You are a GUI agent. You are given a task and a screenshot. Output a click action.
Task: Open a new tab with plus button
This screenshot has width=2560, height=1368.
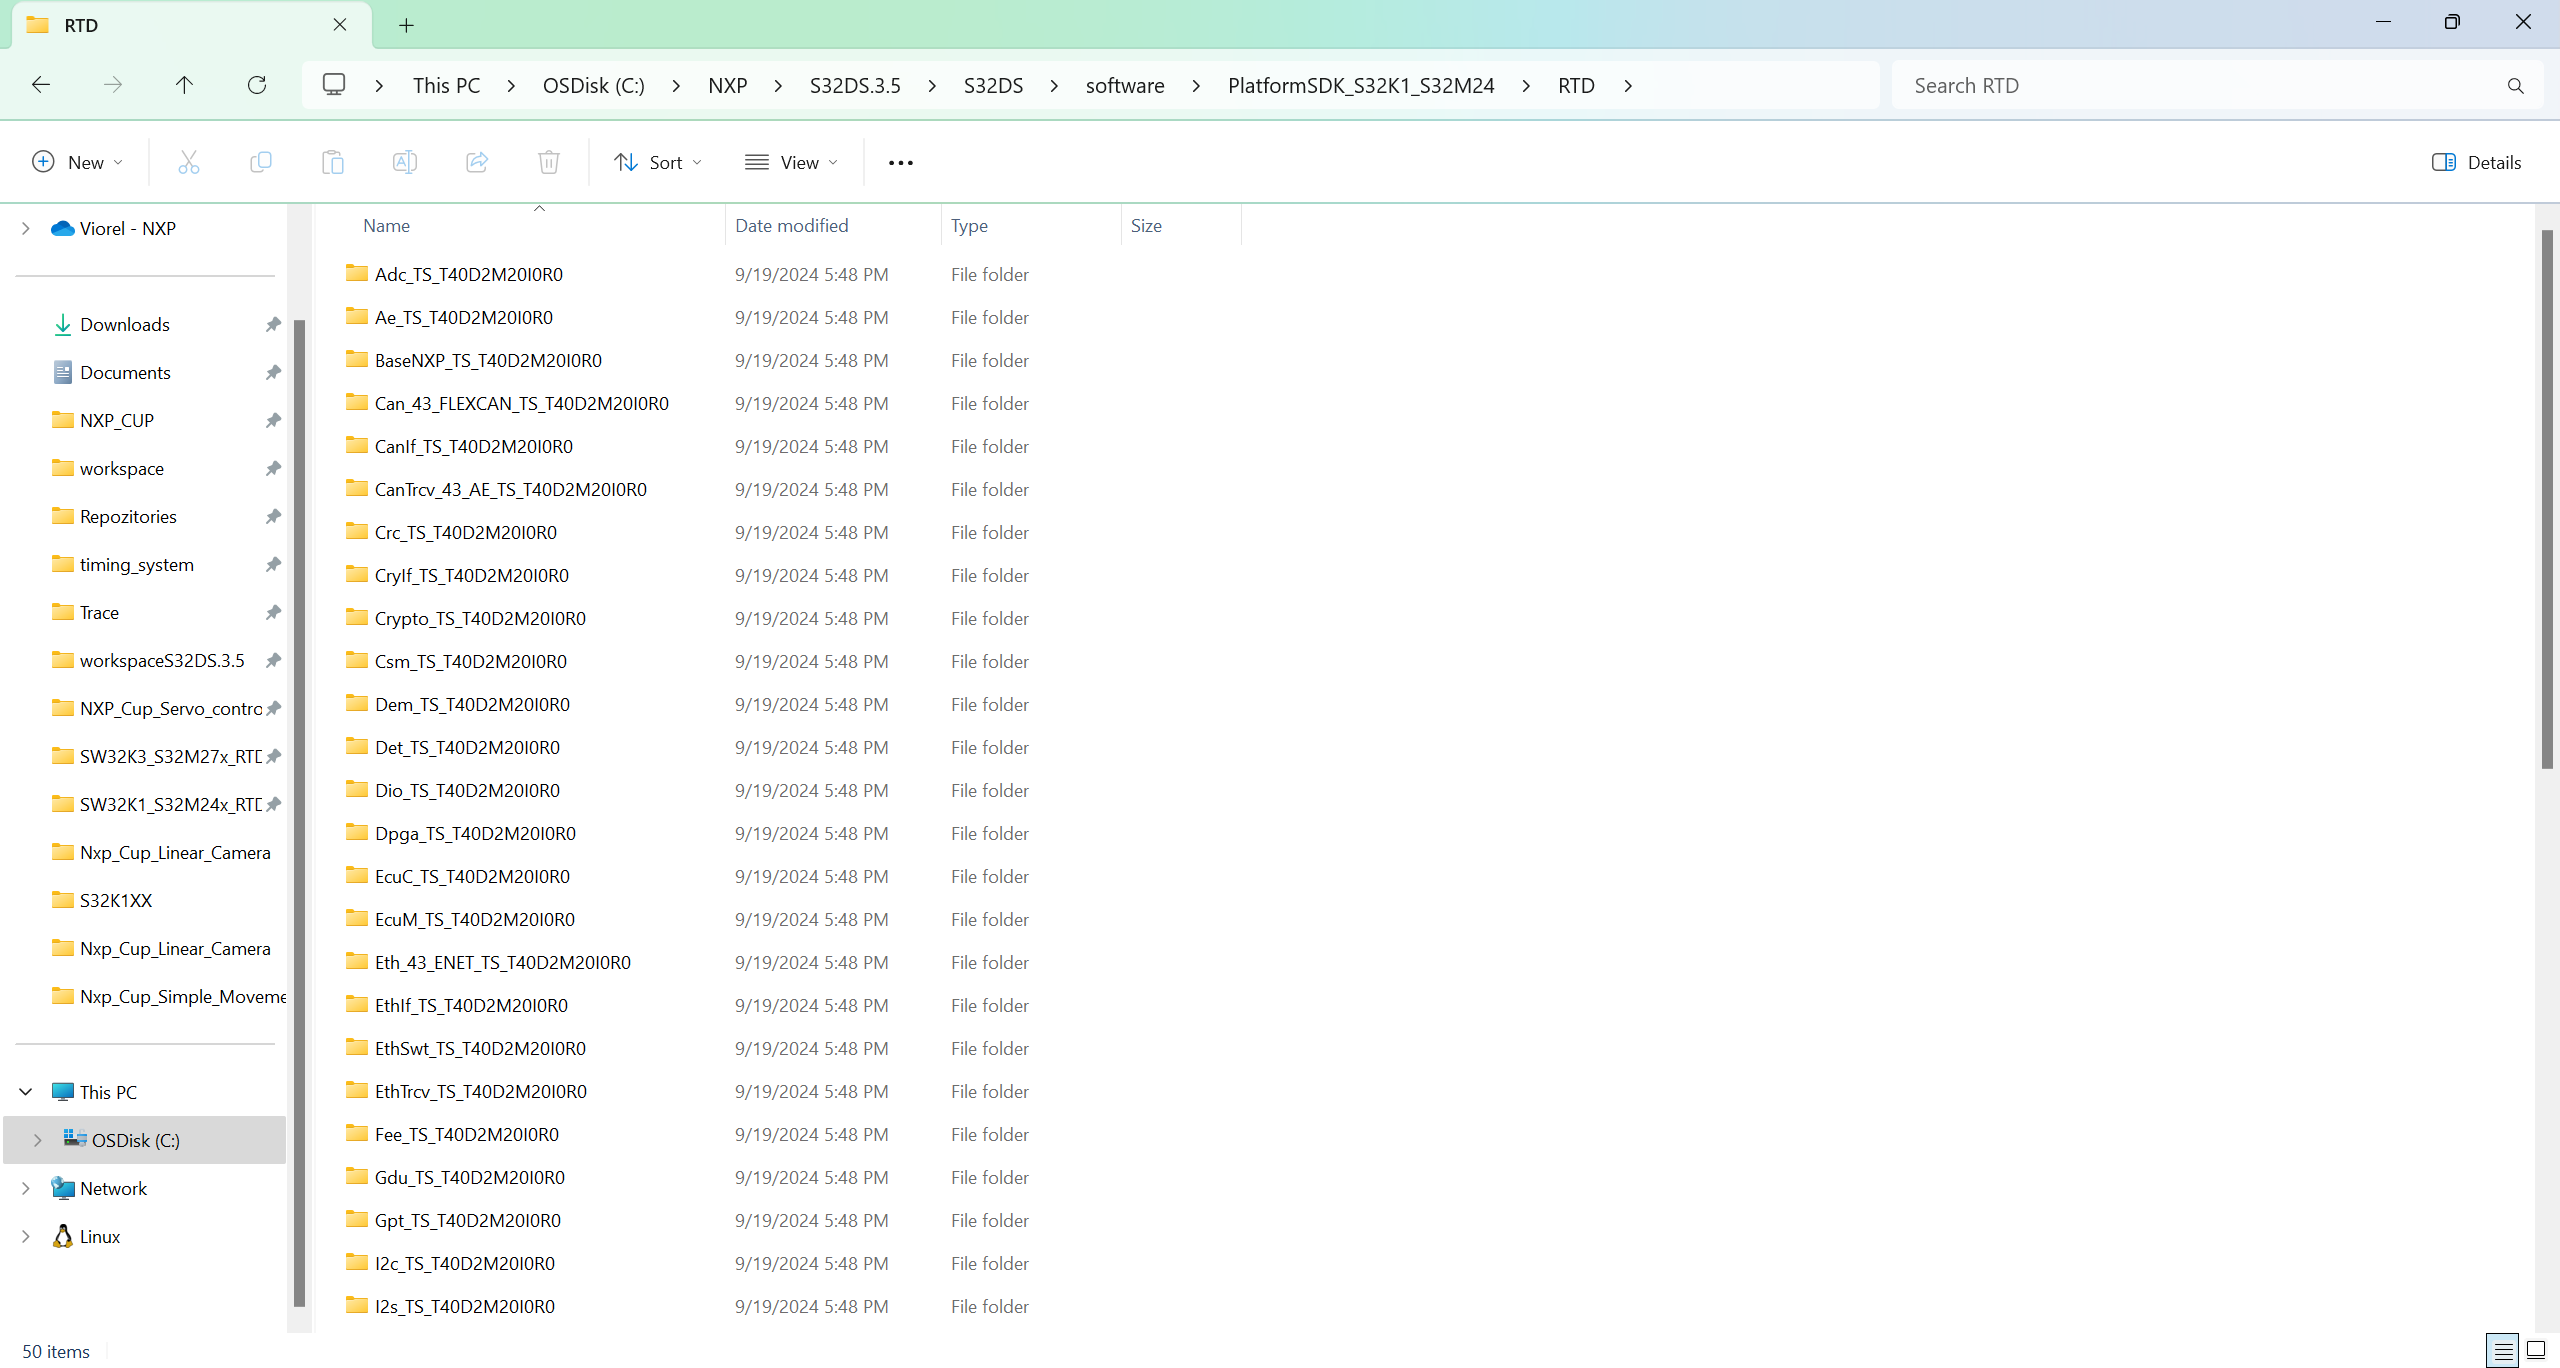point(406,25)
